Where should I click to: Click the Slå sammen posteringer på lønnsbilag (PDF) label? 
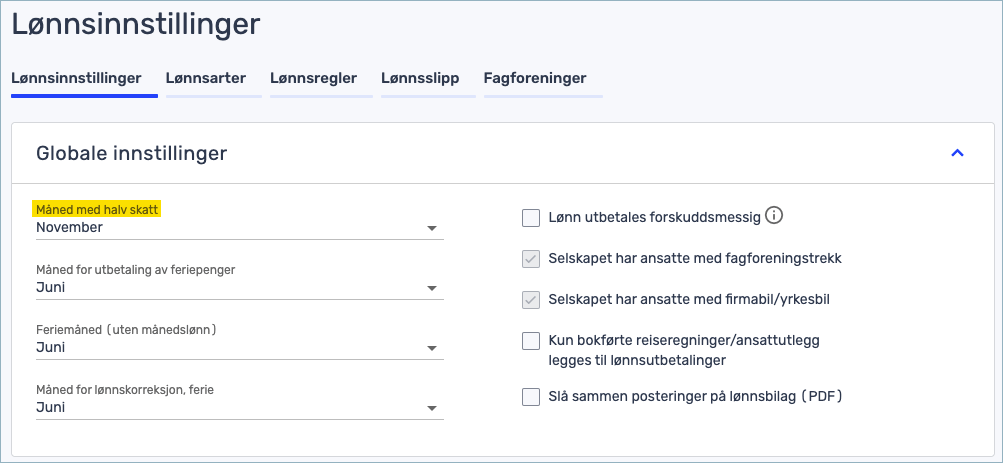(696, 396)
